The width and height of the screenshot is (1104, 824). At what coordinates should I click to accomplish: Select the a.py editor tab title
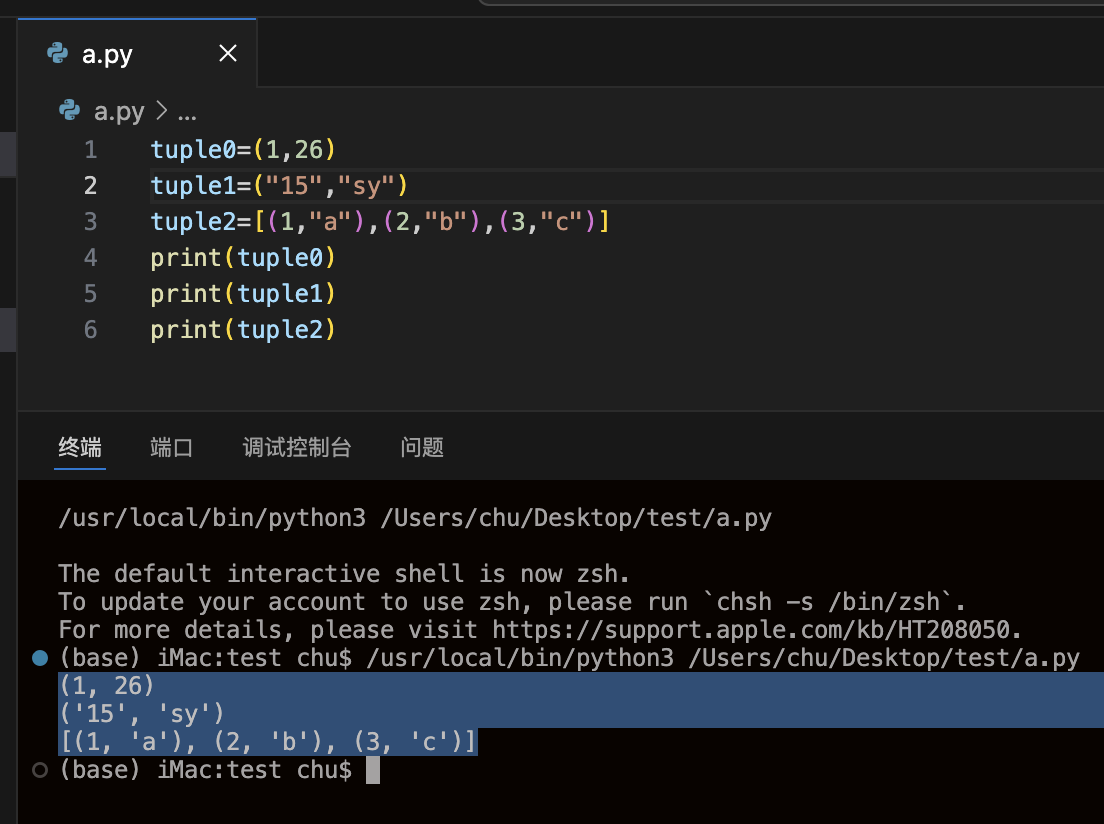tap(107, 54)
